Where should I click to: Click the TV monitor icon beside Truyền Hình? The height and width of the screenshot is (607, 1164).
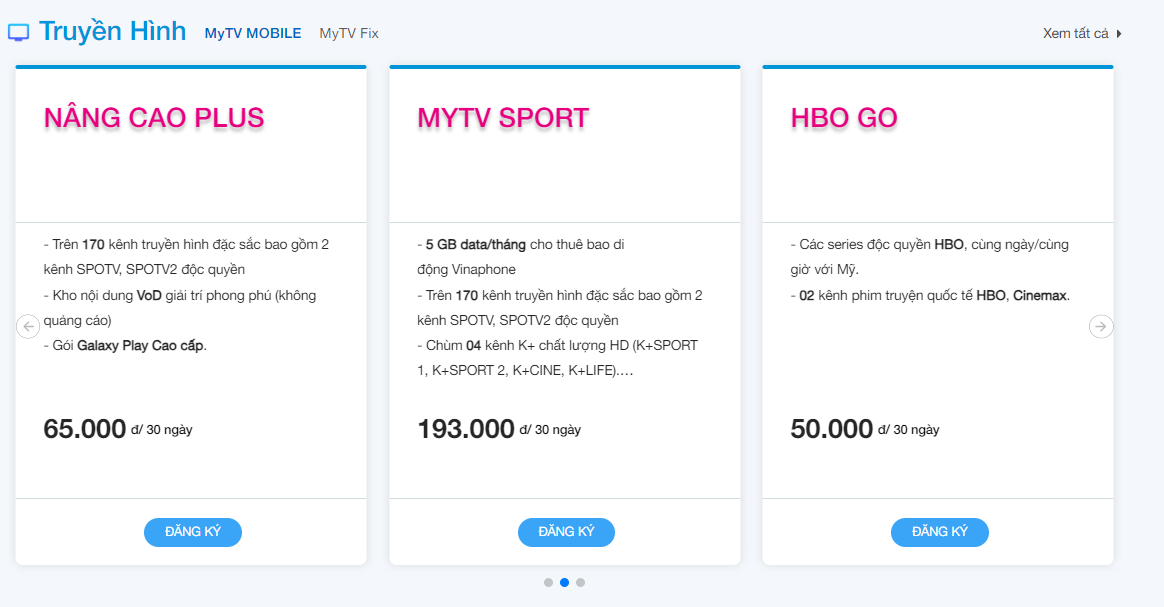coord(19,33)
